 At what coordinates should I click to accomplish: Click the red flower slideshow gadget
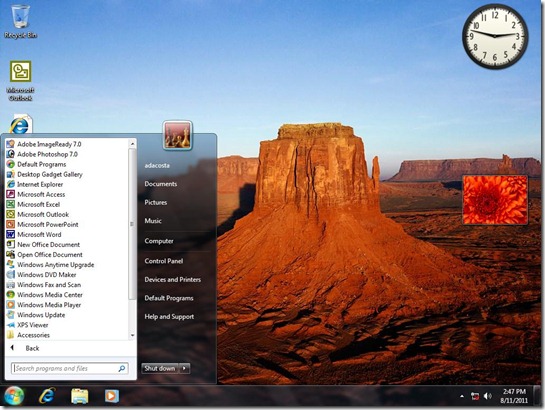(495, 200)
